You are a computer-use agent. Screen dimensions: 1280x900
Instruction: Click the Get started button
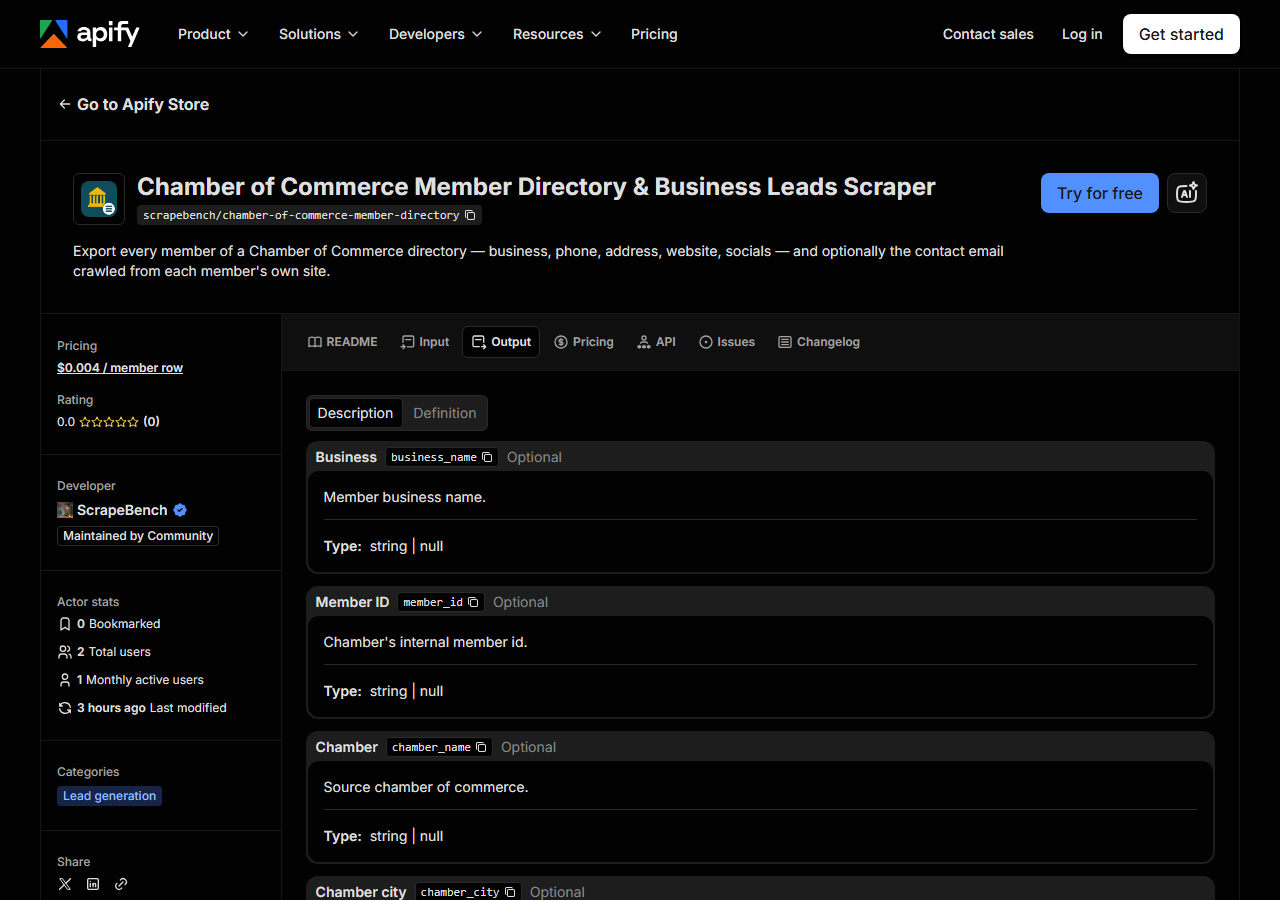(1181, 34)
